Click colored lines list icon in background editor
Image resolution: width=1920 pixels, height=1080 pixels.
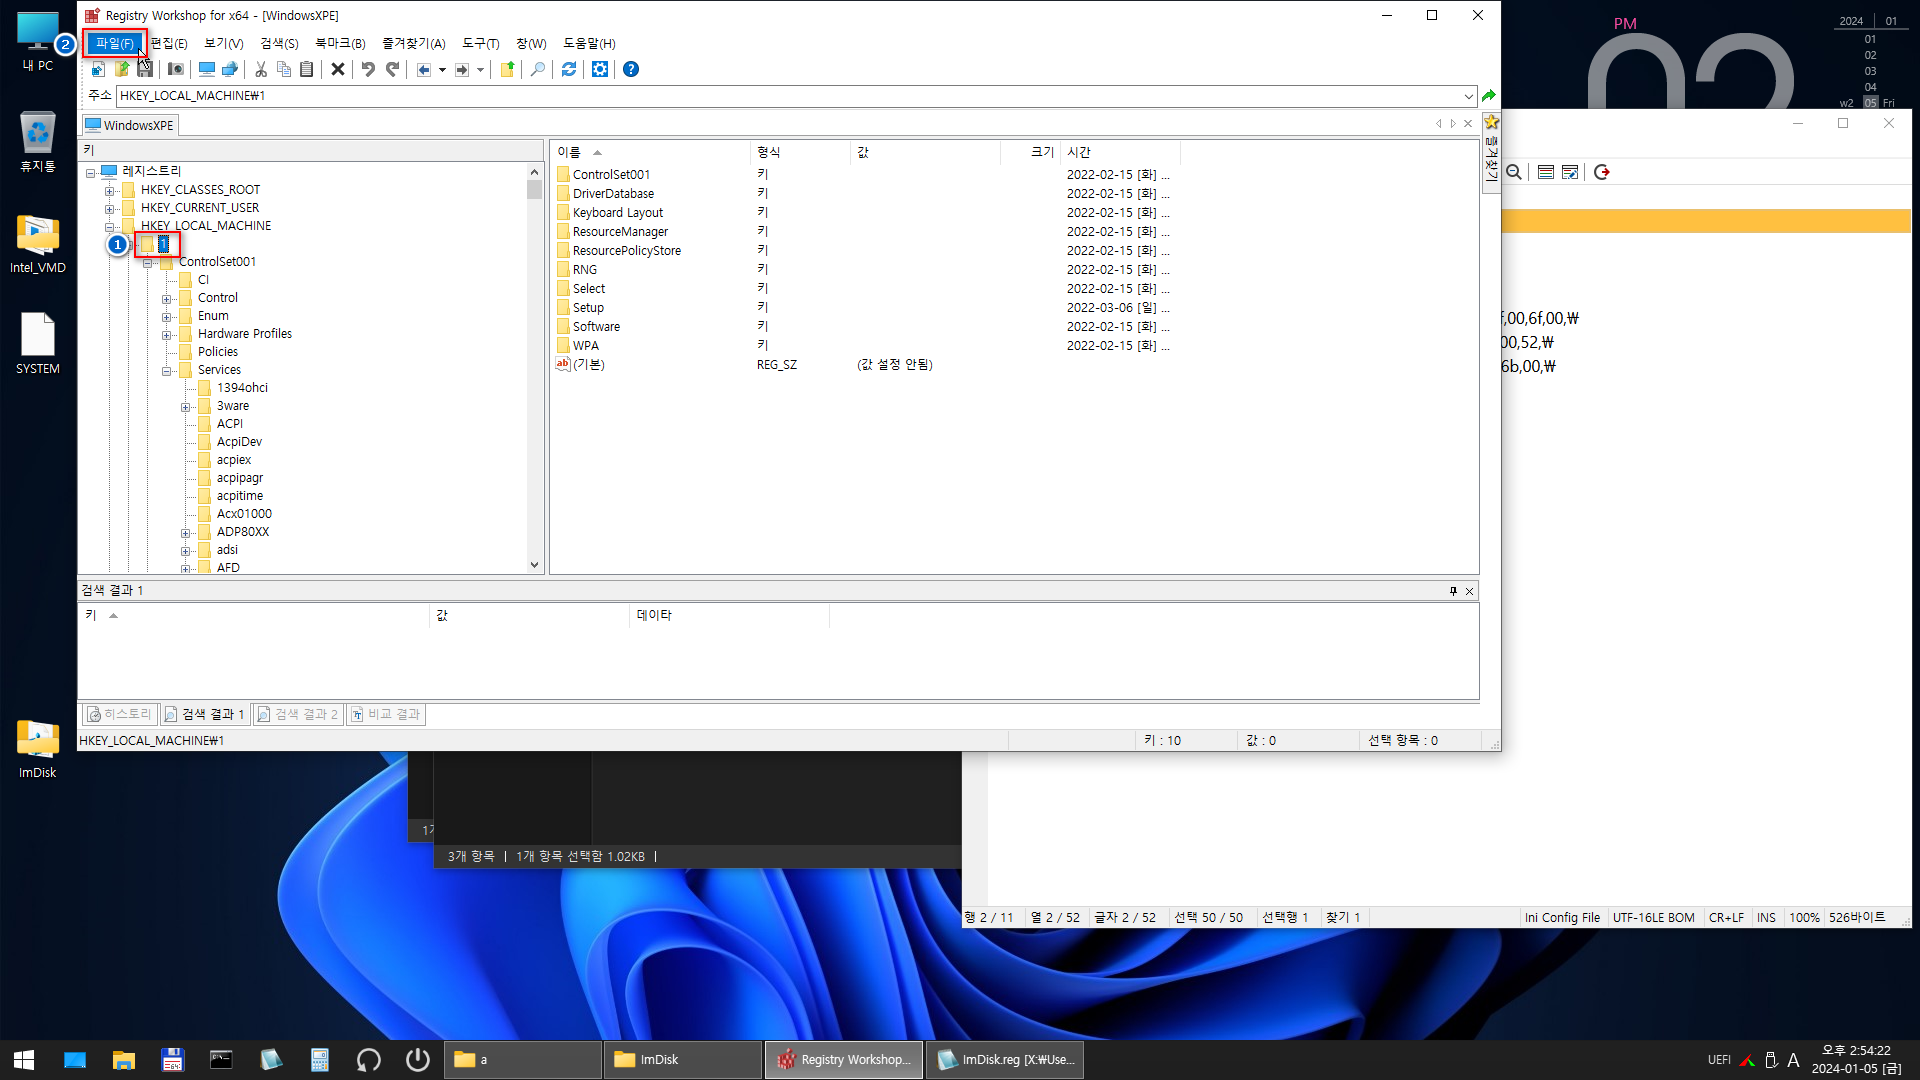[1545, 172]
